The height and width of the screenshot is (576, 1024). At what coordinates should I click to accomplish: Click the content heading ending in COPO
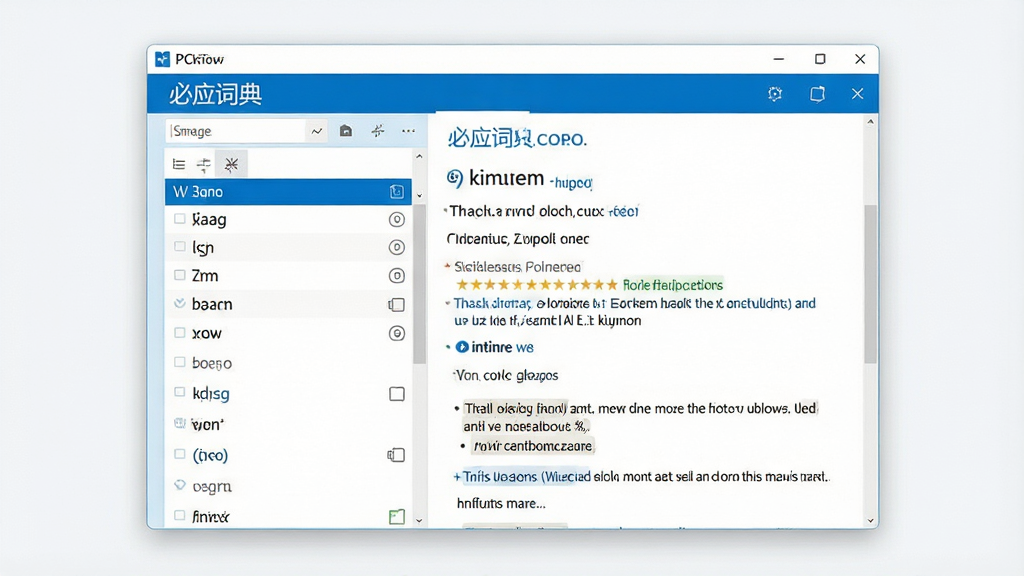[x=517, y=138]
